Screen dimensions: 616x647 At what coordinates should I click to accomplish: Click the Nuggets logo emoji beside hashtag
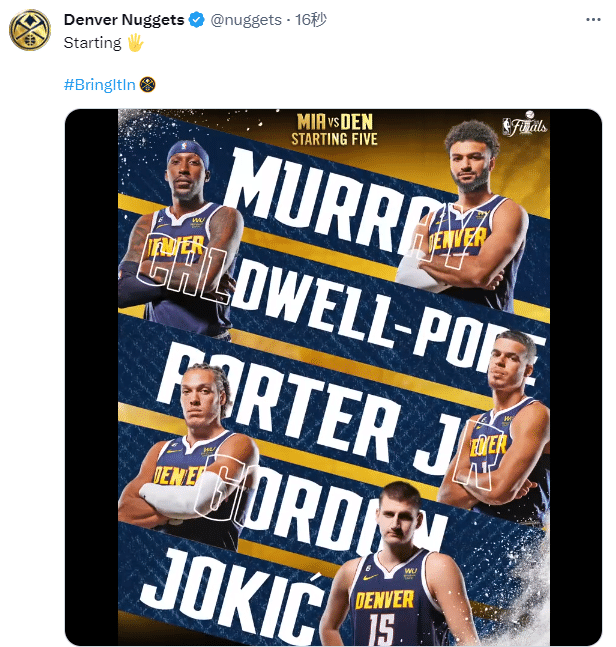coord(148,84)
